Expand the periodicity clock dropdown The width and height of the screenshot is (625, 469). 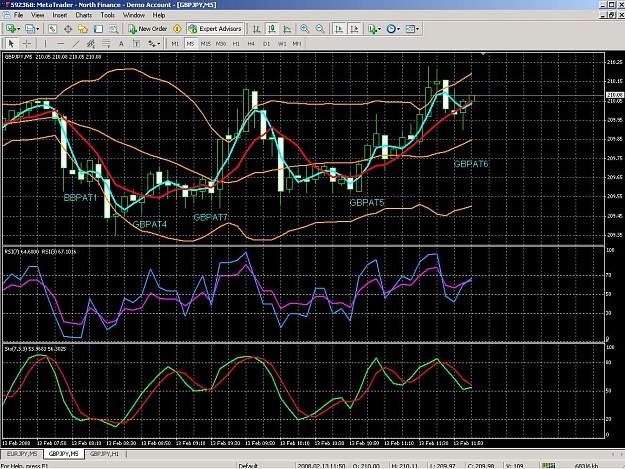(398, 29)
